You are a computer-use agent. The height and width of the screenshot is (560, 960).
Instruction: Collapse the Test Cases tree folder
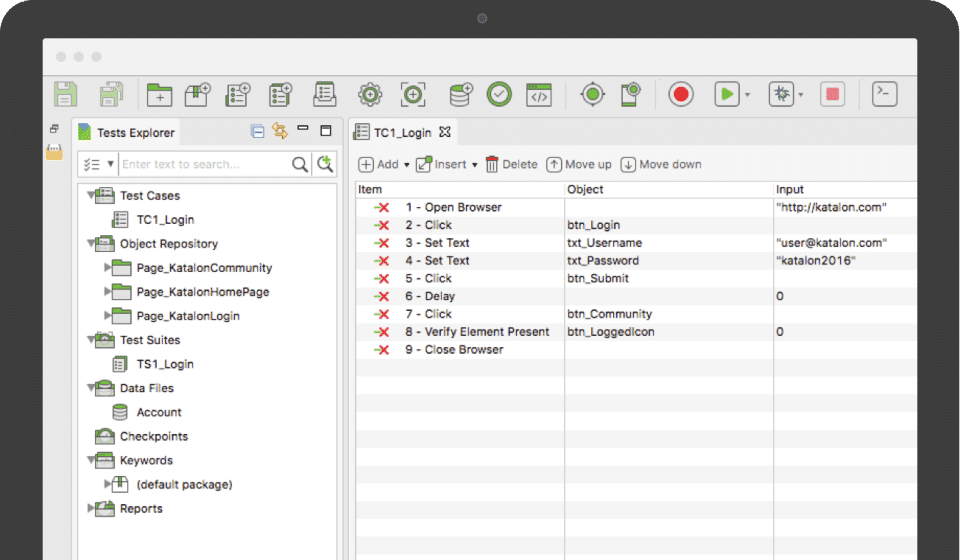[x=91, y=195]
